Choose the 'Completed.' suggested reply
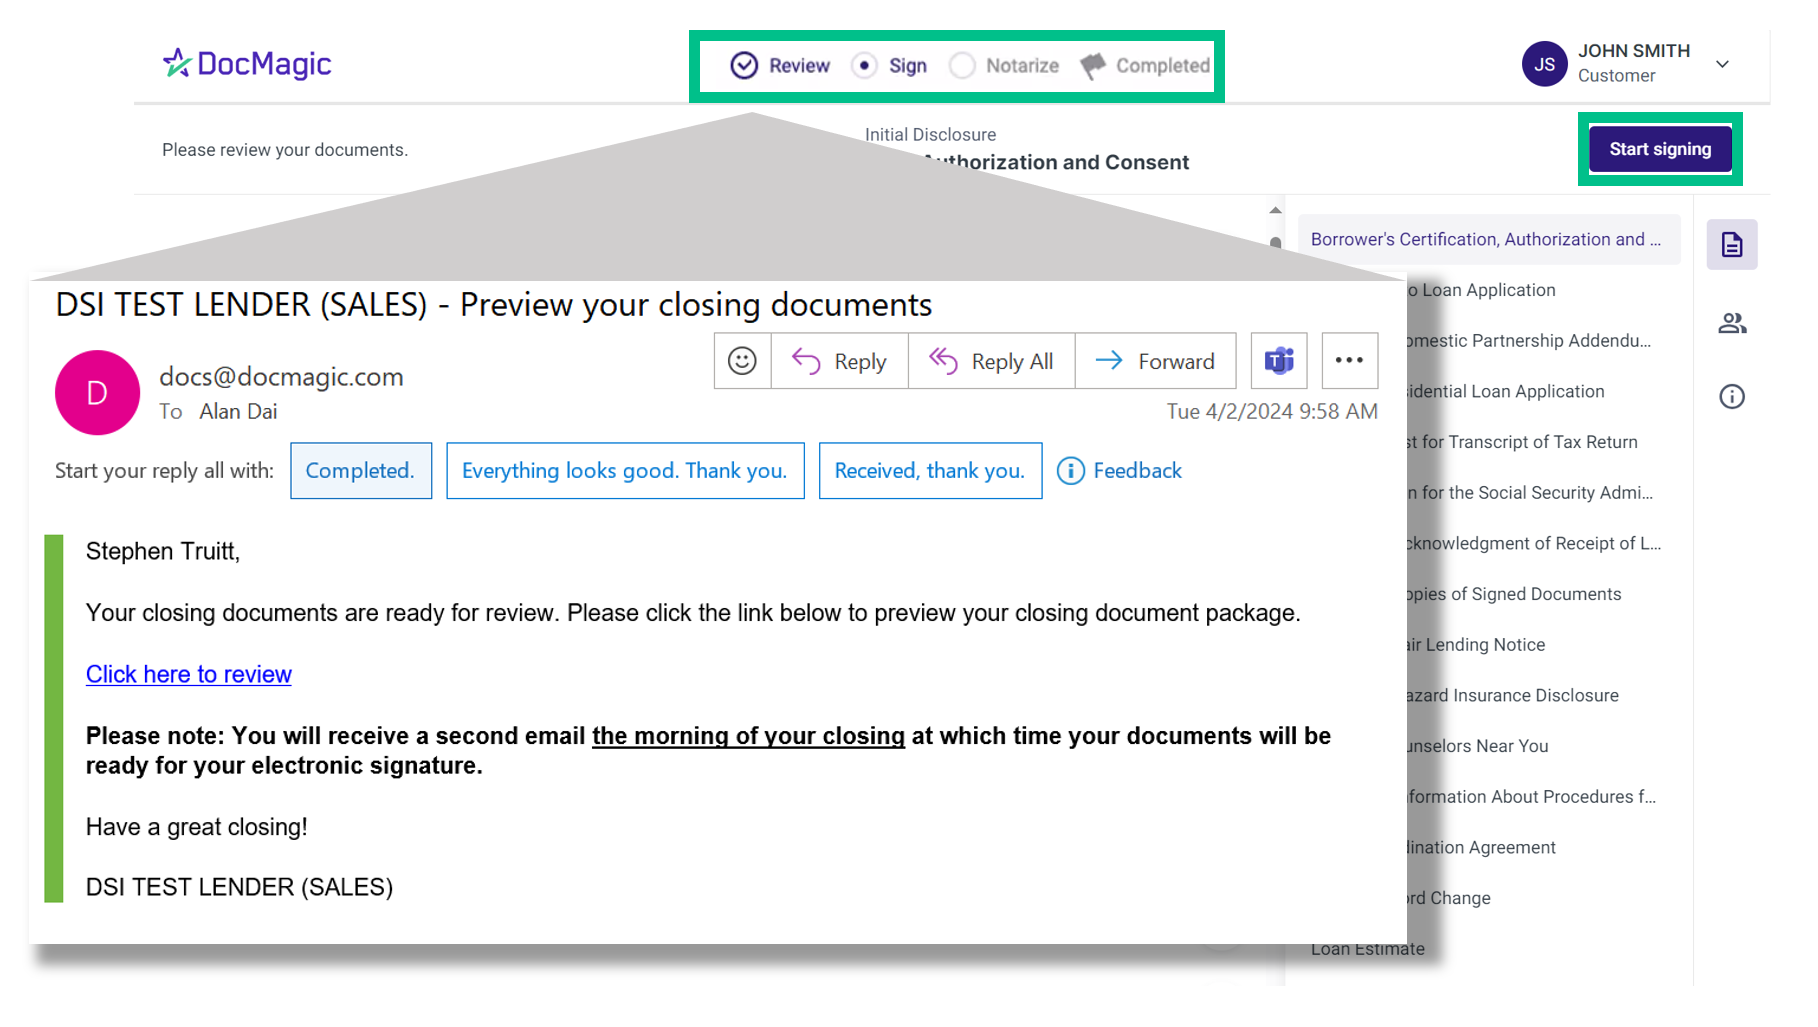The height and width of the screenshot is (1027, 1818). click(x=361, y=471)
